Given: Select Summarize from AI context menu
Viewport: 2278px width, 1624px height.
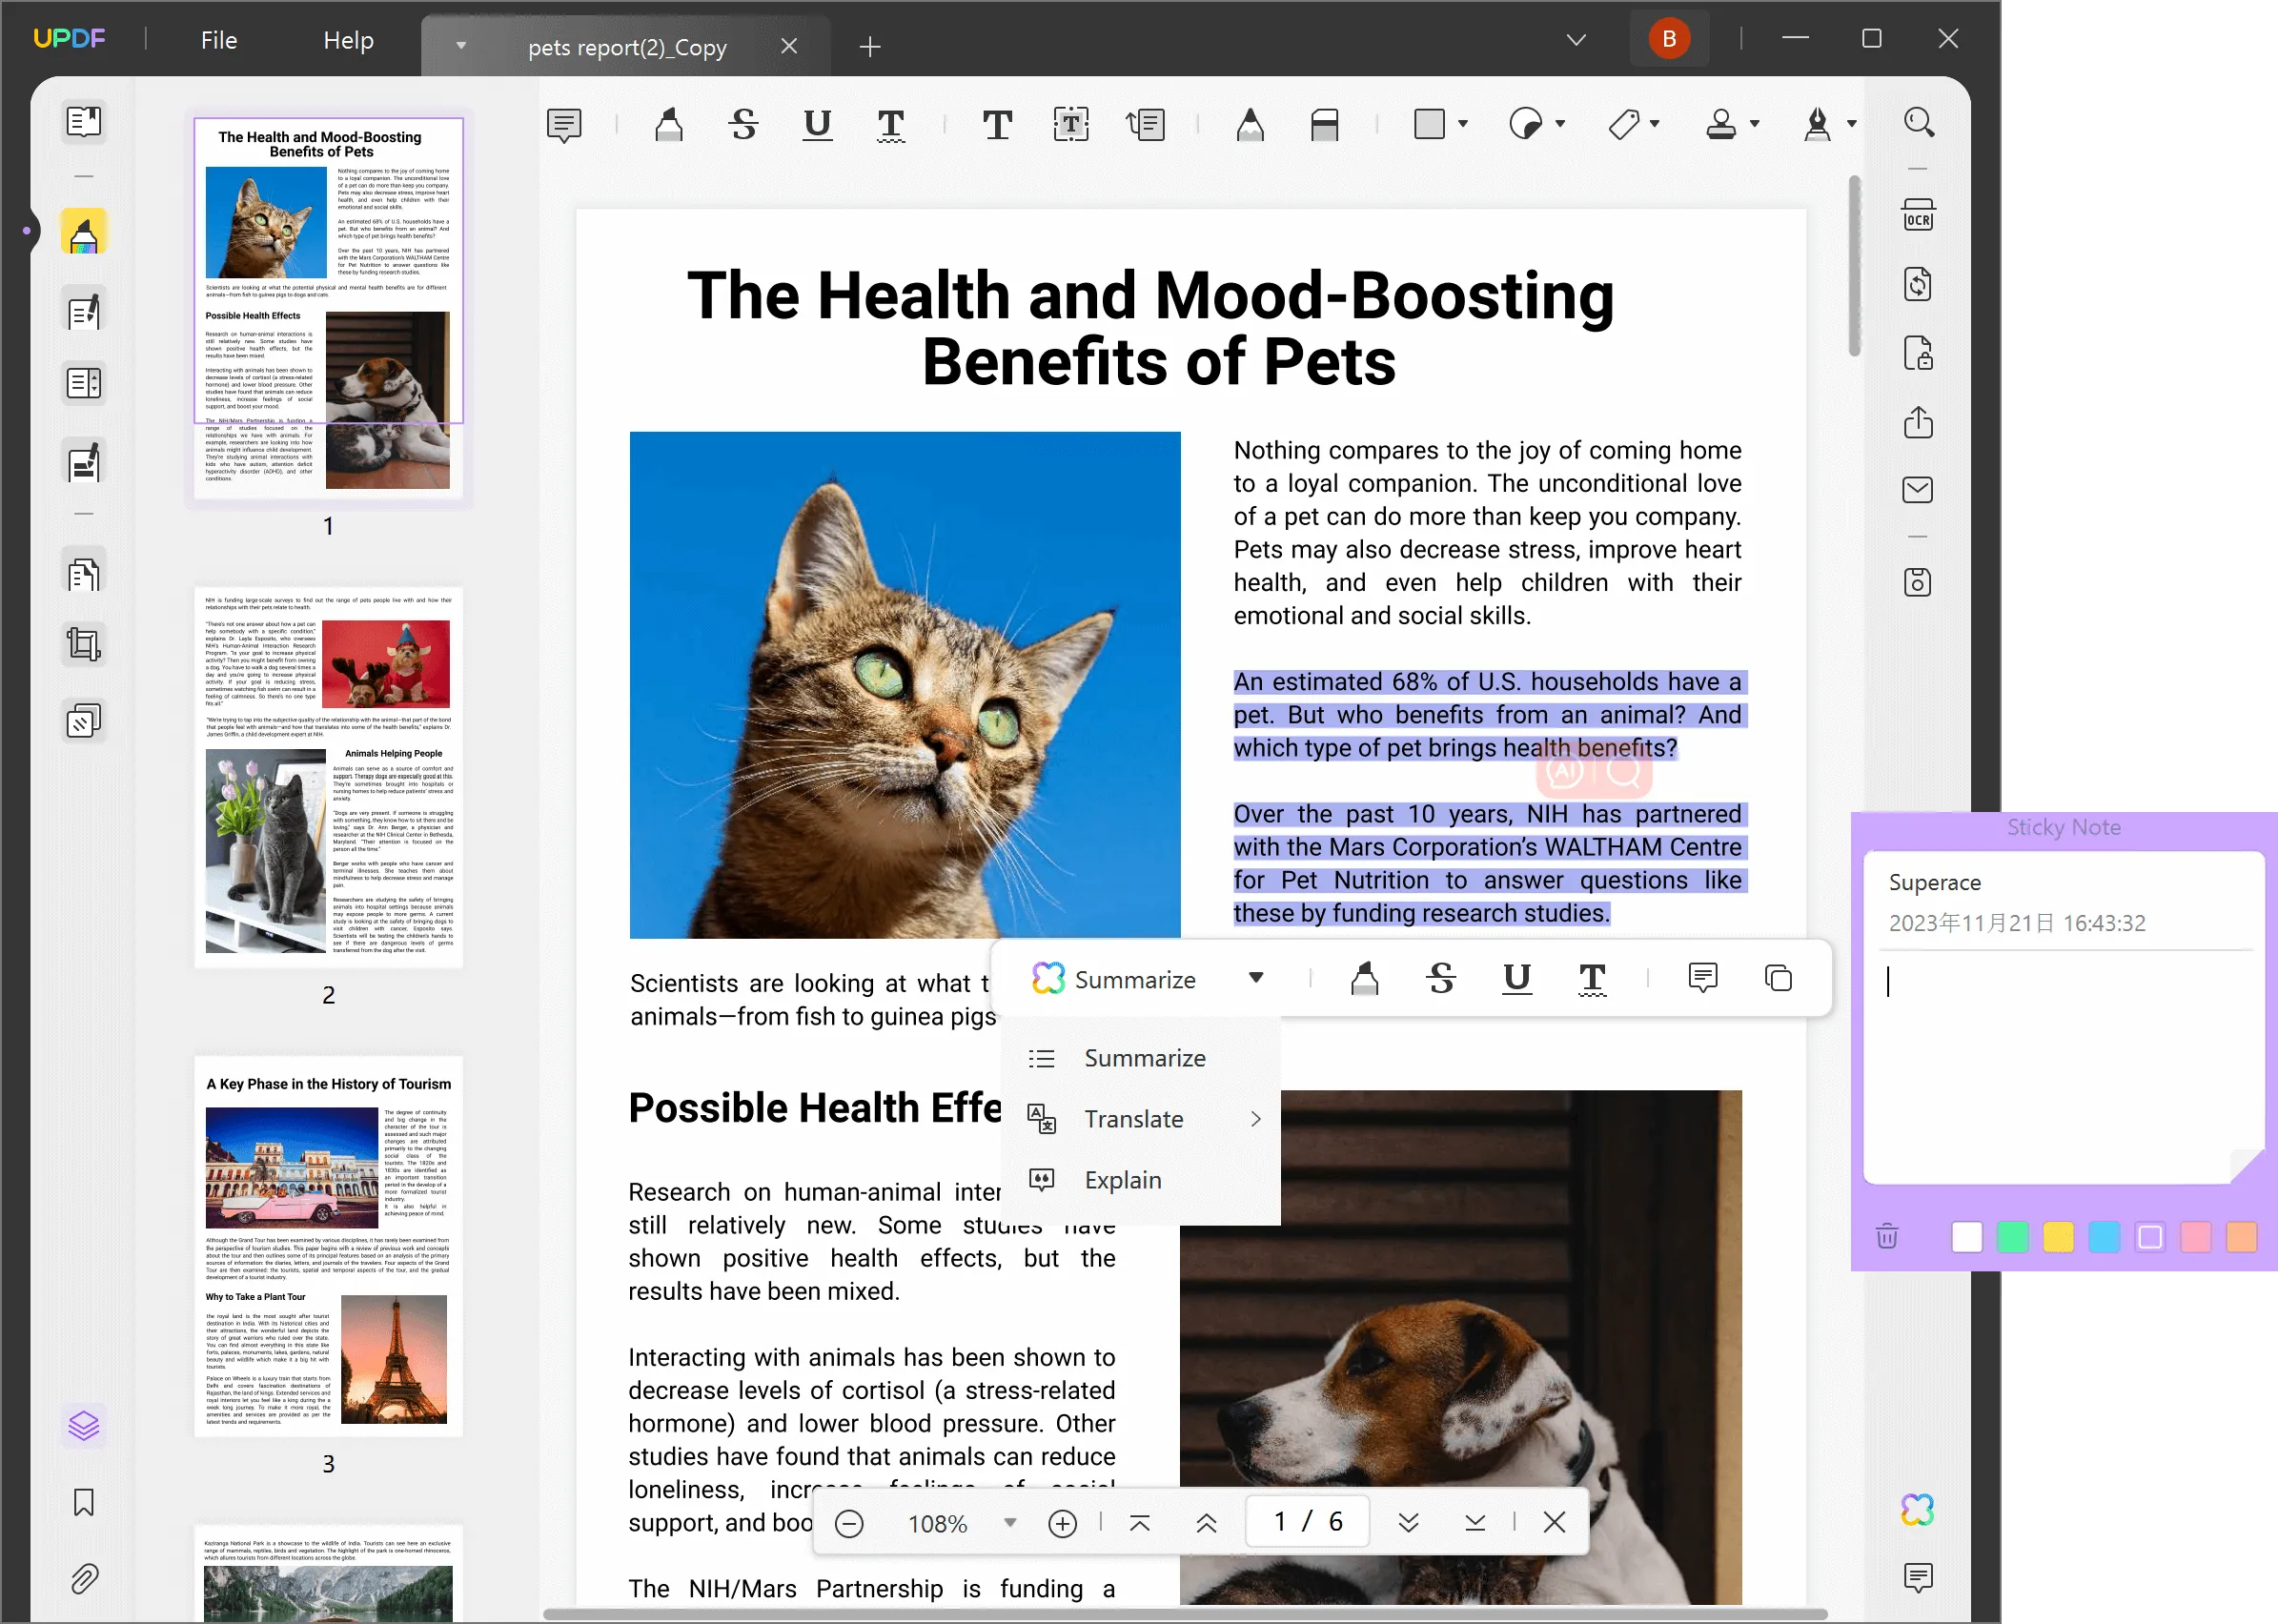Looking at the screenshot, I should pos(1145,1058).
